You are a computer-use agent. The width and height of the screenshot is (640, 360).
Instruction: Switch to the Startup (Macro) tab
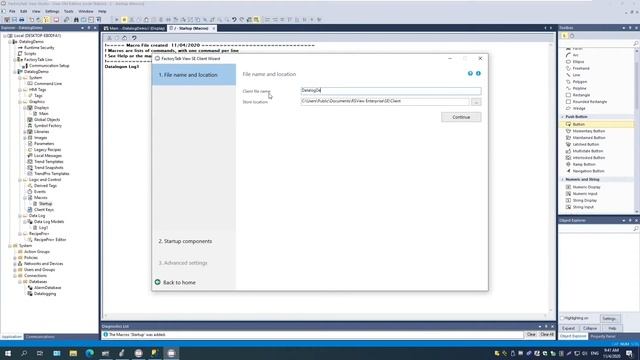click(x=192, y=28)
